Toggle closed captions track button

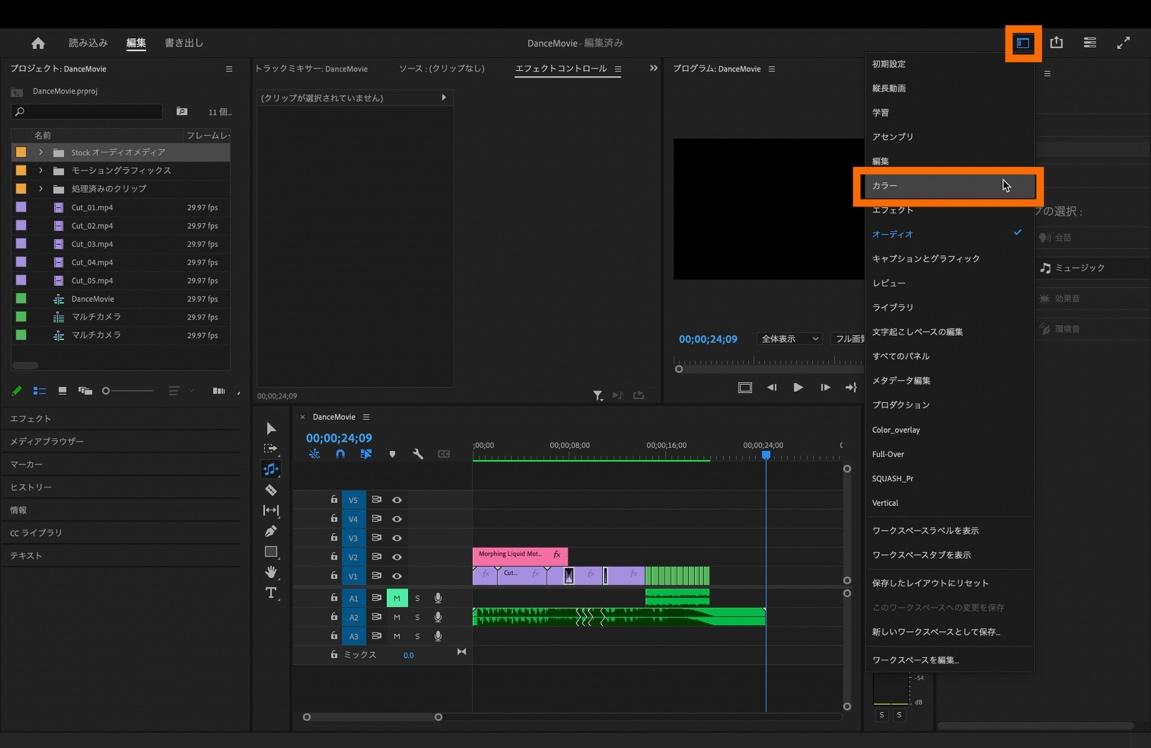(443, 454)
